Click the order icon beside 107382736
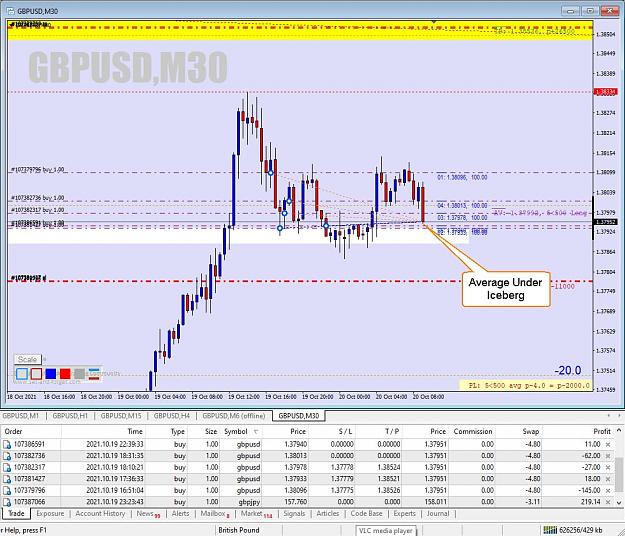The height and width of the screenshot is (536, 625). pyautogui.click(x=7, y=456)
